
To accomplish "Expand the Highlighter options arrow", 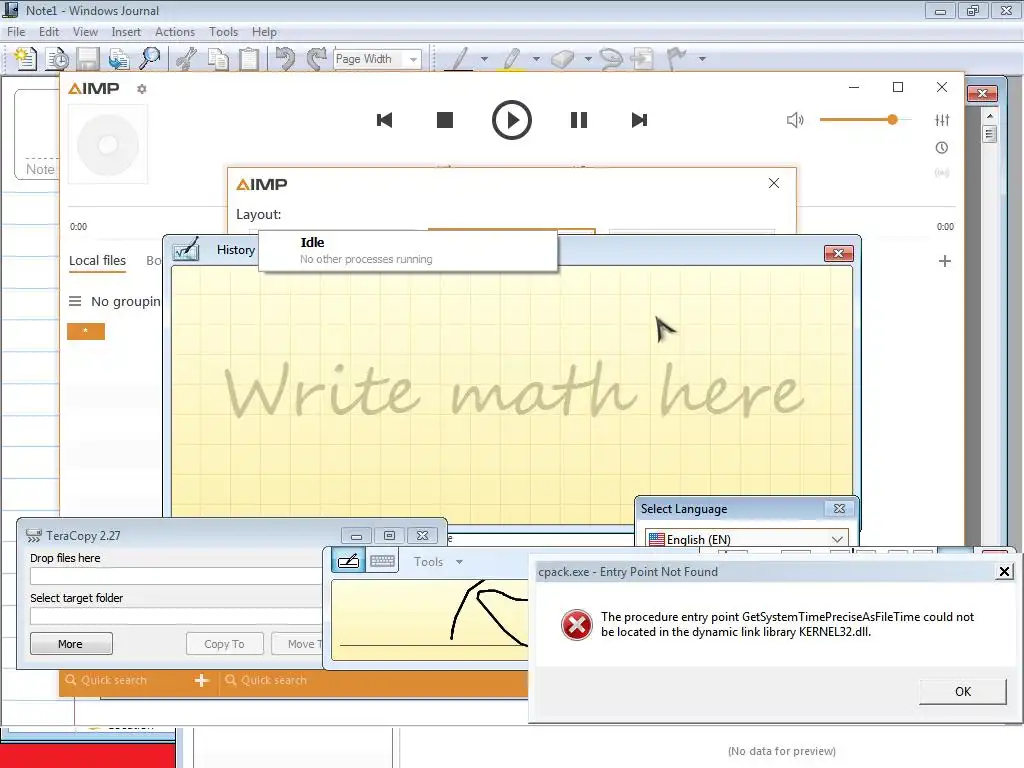I will coord(536,59).
